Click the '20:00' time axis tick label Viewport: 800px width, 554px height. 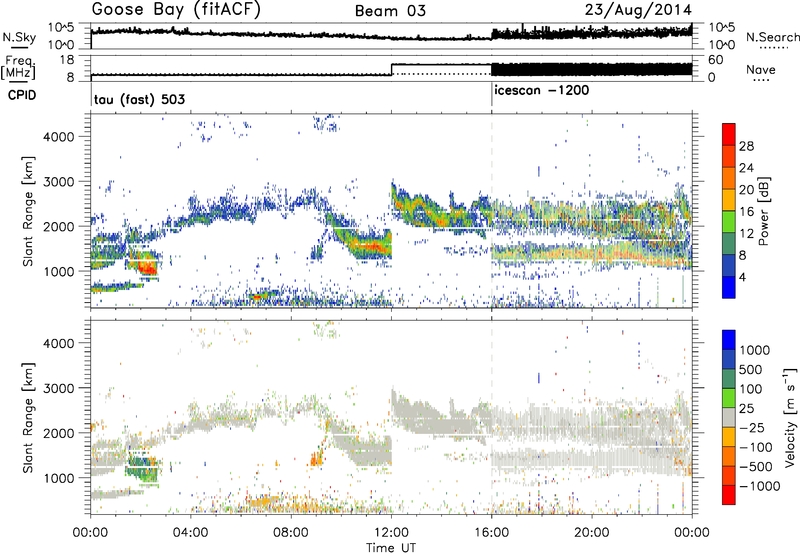[x=592, y=533]
